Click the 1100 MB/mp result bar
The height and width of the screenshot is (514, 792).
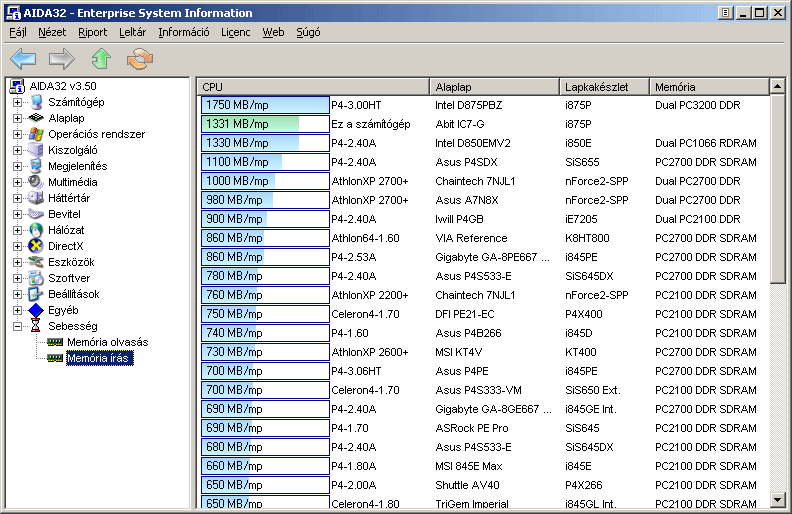point(265,162)
